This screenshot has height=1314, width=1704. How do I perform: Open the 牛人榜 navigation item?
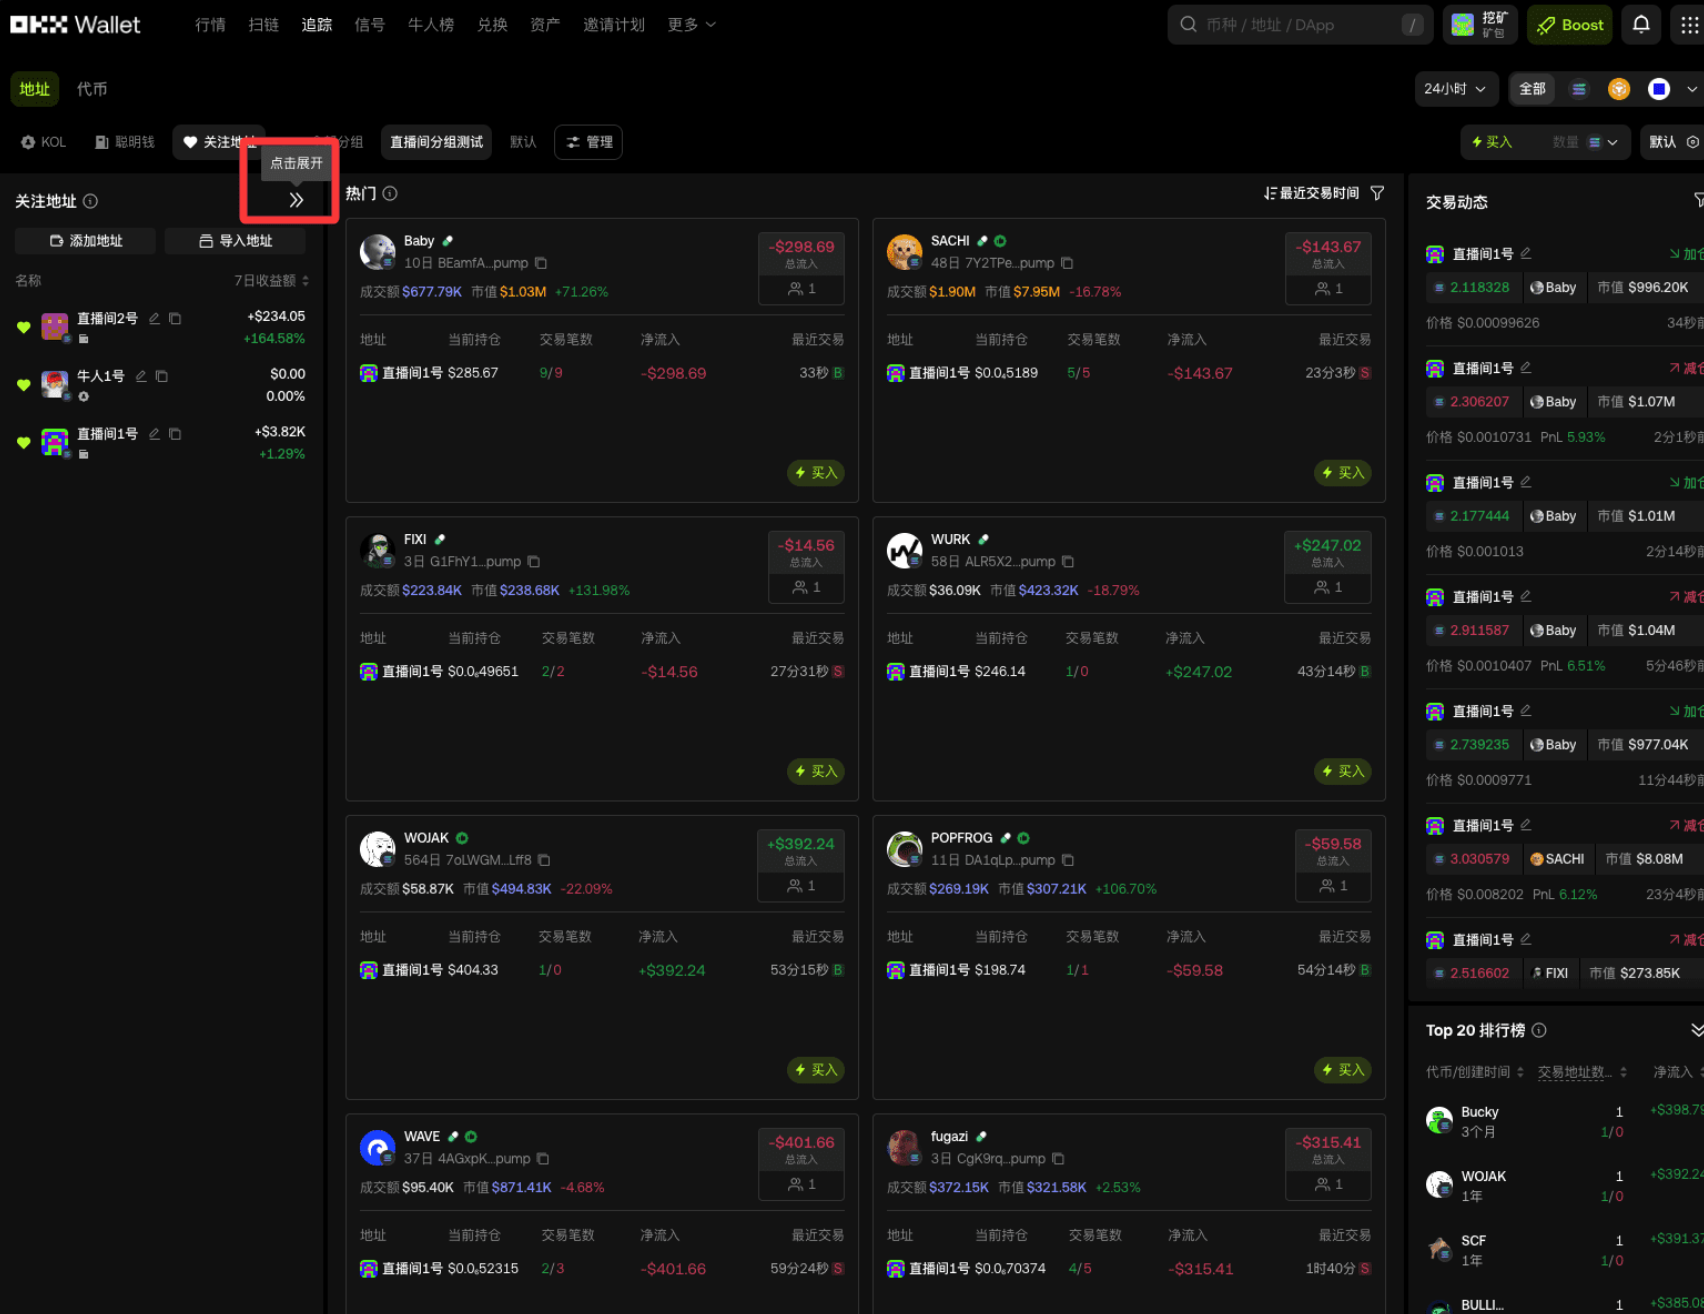pyautogui.click(x=430, y=25)
